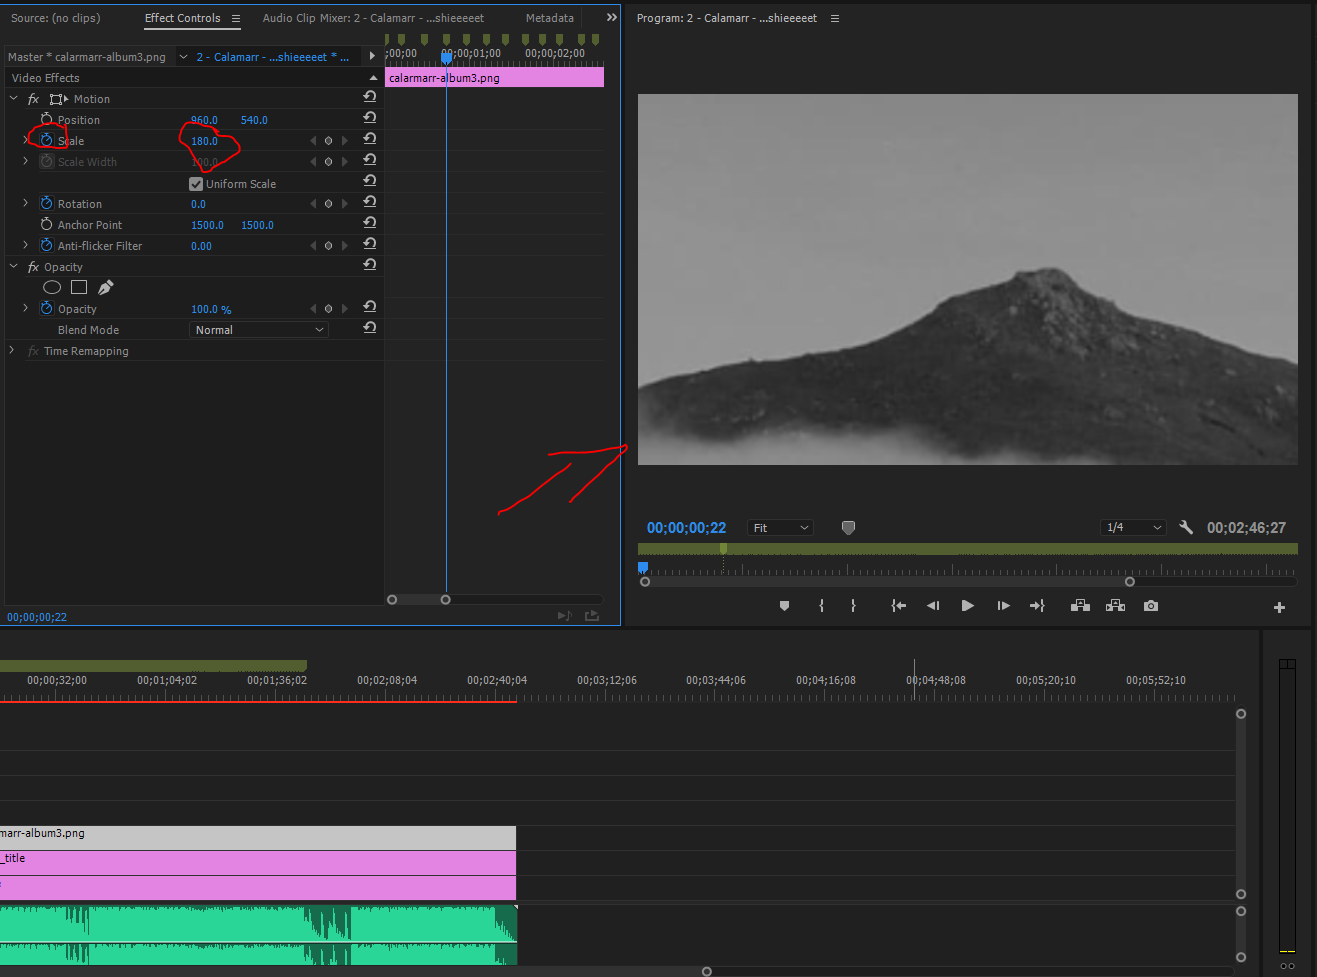Select the ellipse mask tool under Opacity
Image resolution: width=1317 pixels, height=977 pixels.
coord(51,287)
